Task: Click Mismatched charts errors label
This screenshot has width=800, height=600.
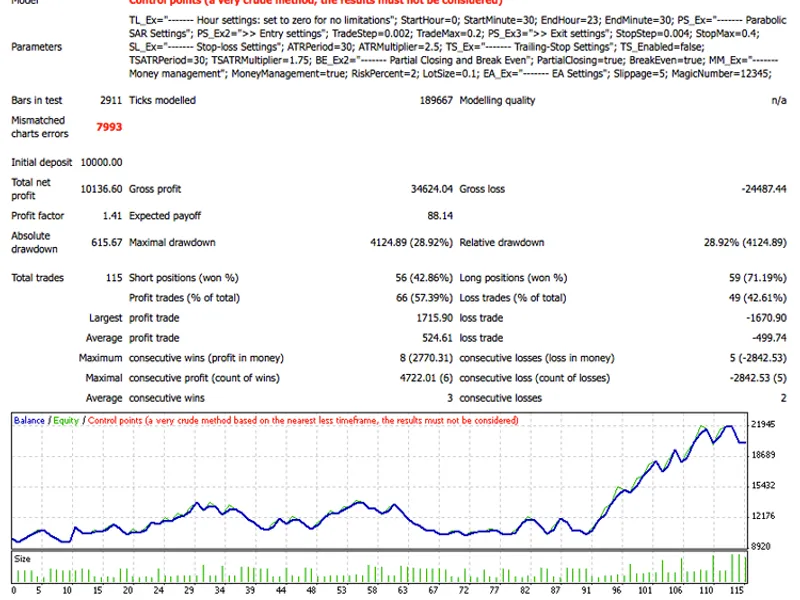Action: click(40, 127)
